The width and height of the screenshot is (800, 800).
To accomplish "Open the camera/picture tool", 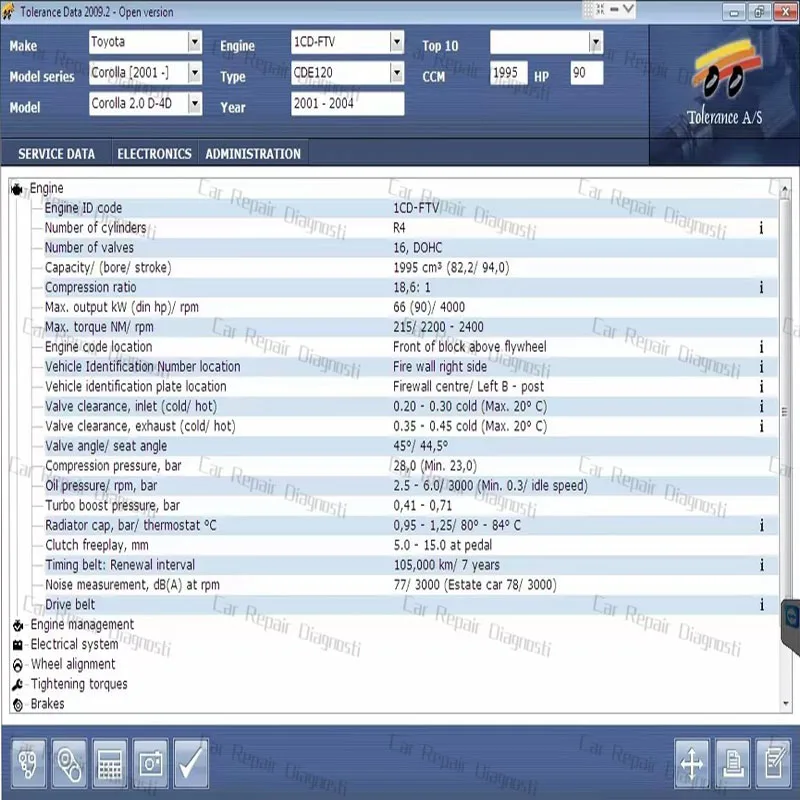I will (x=151, y=763).
